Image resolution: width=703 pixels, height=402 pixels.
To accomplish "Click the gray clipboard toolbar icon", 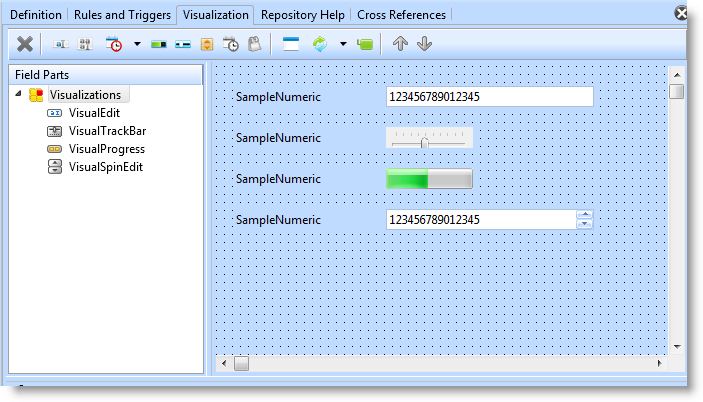I will (x=254, y=44).
